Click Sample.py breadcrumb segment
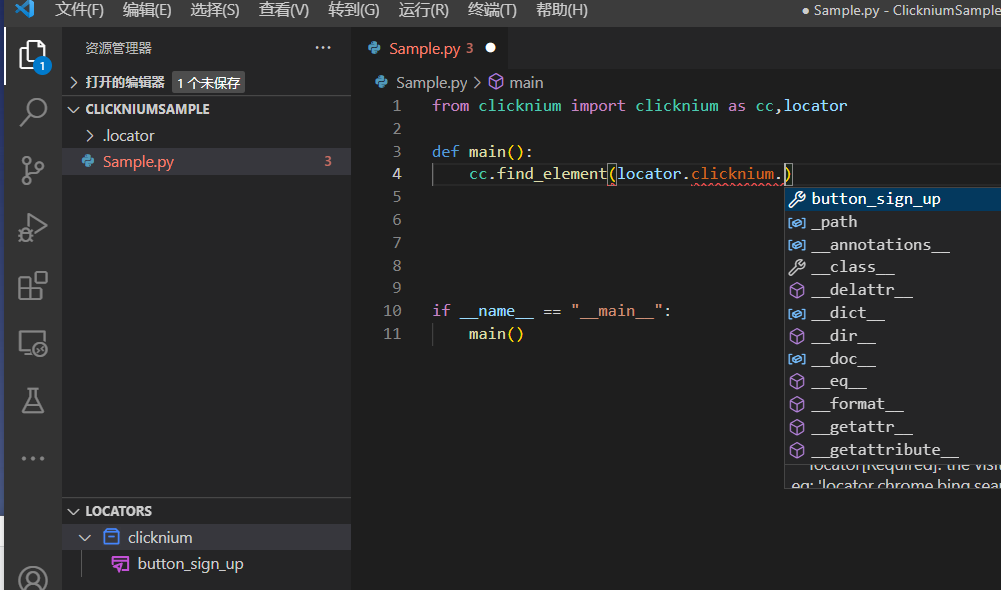This screenshot has height=590, width=1001. pos(432,82)
